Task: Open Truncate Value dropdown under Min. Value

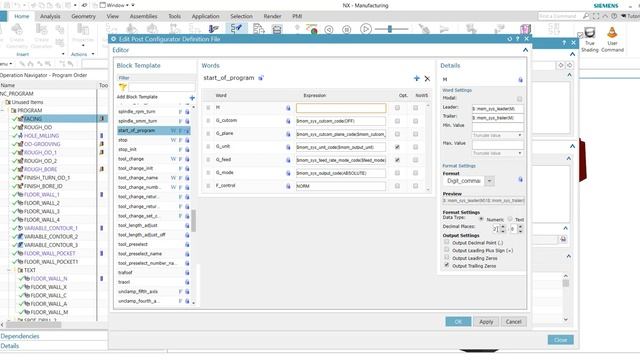Action: 498,135
